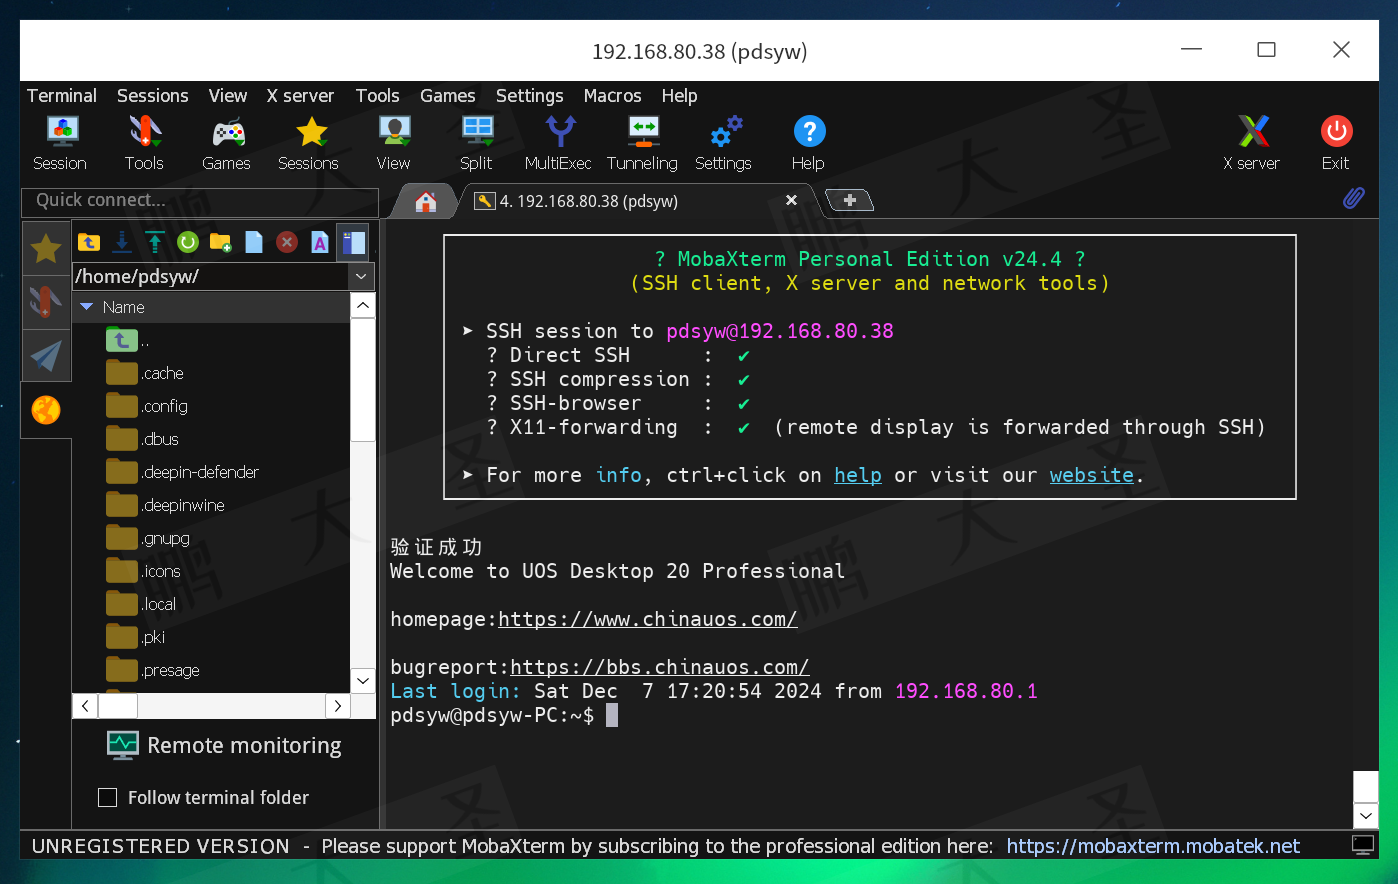This screenshot has width=1398, height=884.
Task: Open the Sessions menu
Action: coord(152,95)
